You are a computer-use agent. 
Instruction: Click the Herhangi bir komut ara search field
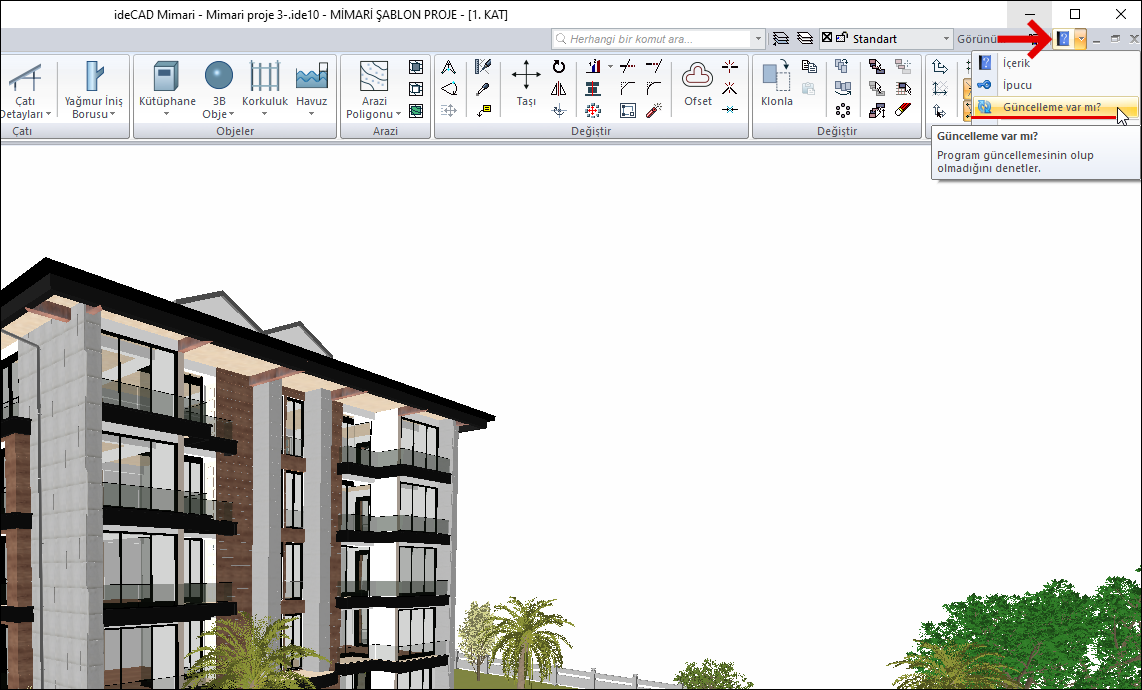[x=652, y=39]
